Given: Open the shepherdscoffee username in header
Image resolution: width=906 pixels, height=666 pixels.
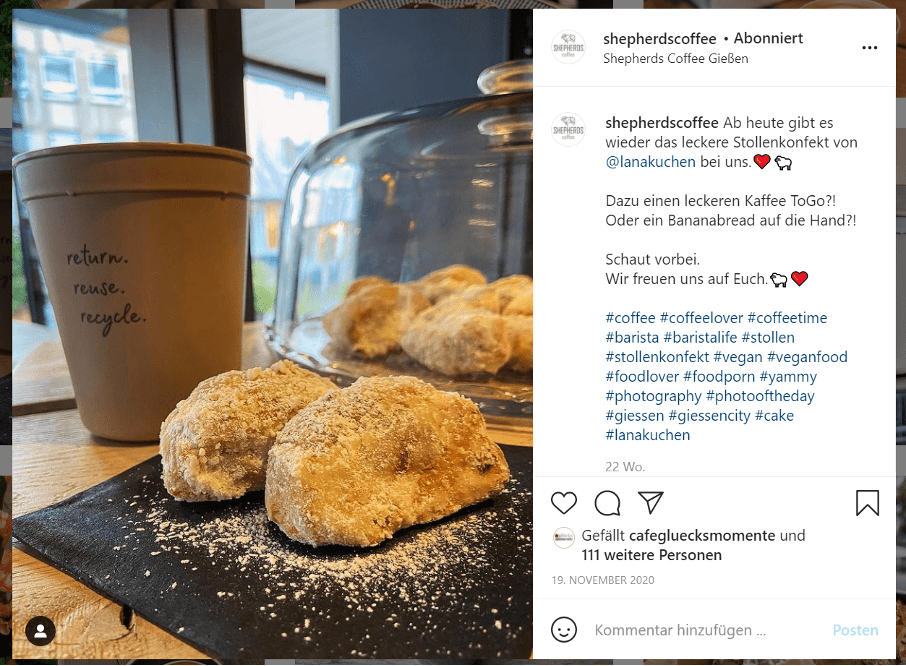Looking at the screenshot, I should tap(659, 39).
